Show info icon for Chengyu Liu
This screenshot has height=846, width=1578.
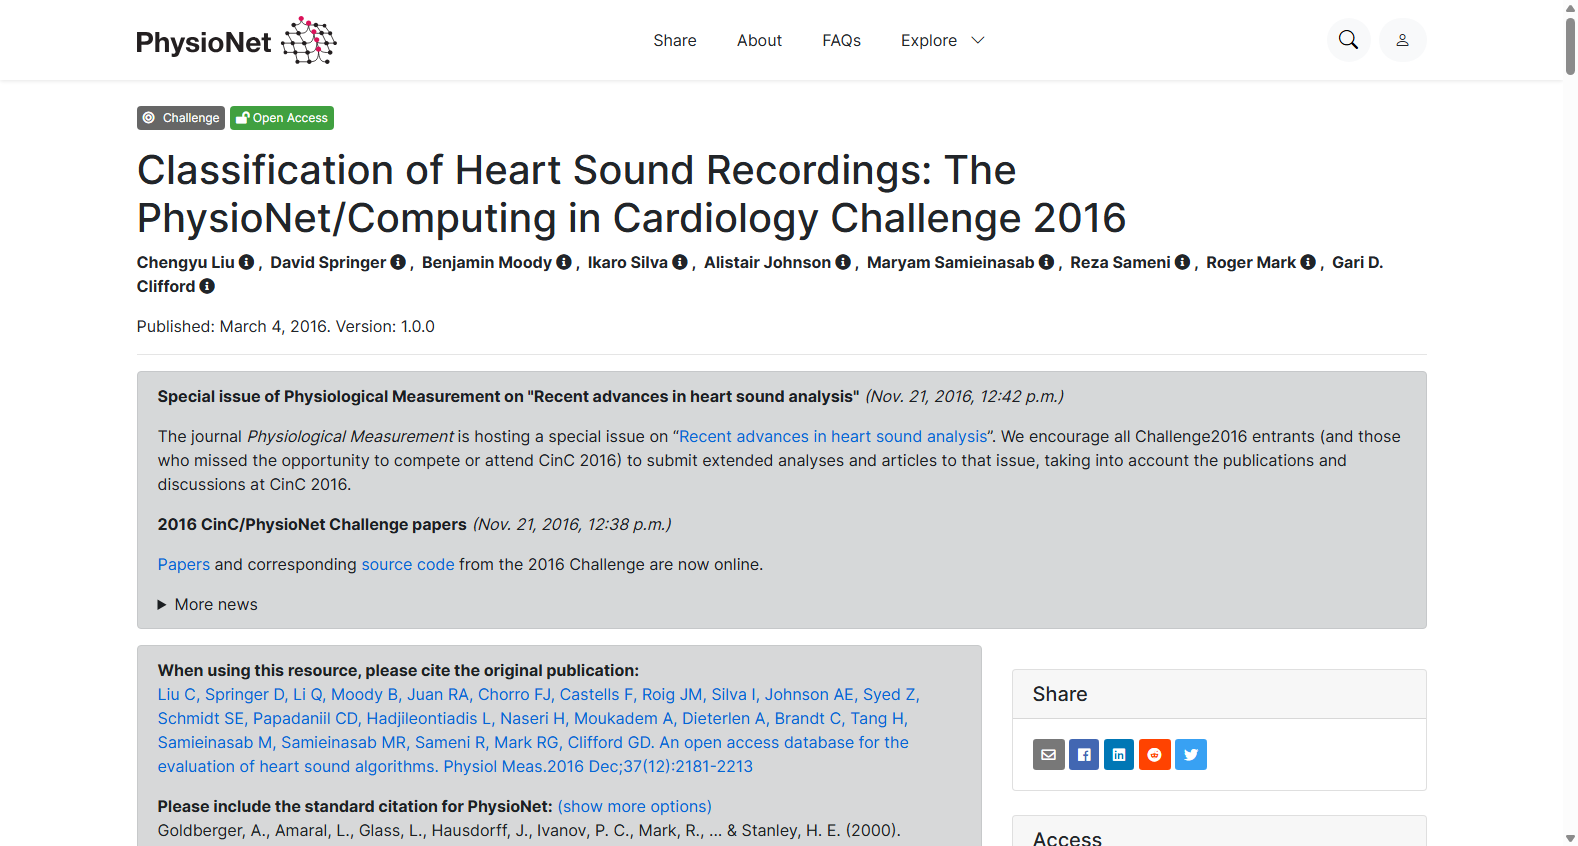click(x=247, y=262)
